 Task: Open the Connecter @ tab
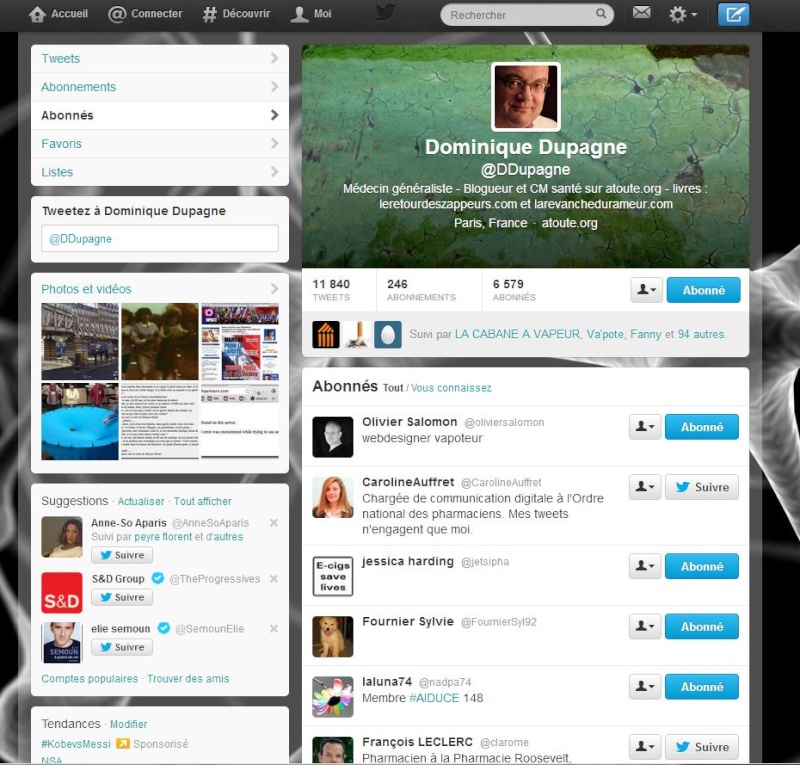145,14
